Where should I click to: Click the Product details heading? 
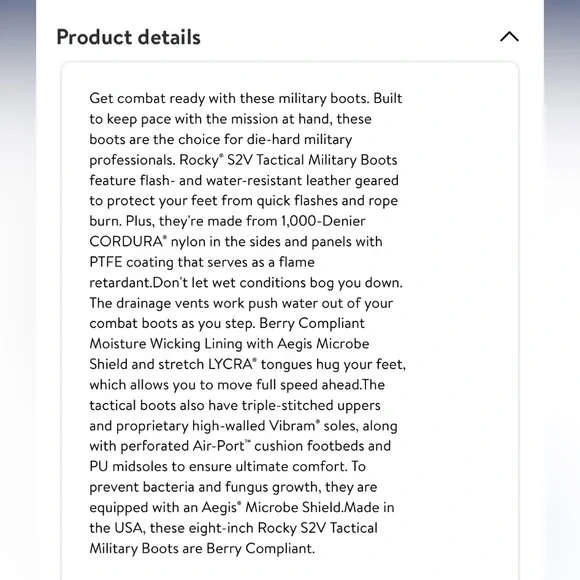[x=128, y=37]
